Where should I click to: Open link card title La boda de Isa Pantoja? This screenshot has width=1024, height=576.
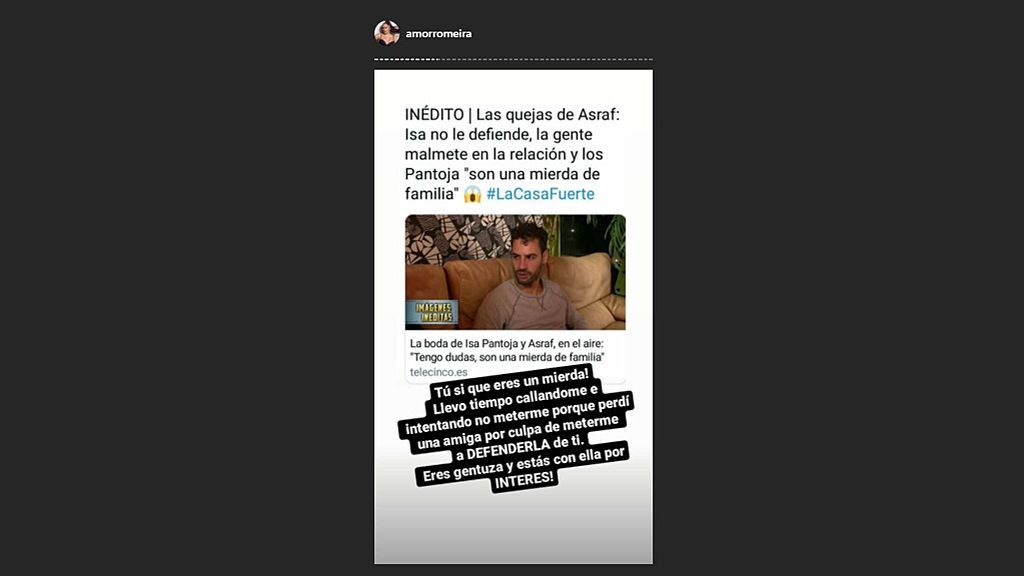point(507,350)
